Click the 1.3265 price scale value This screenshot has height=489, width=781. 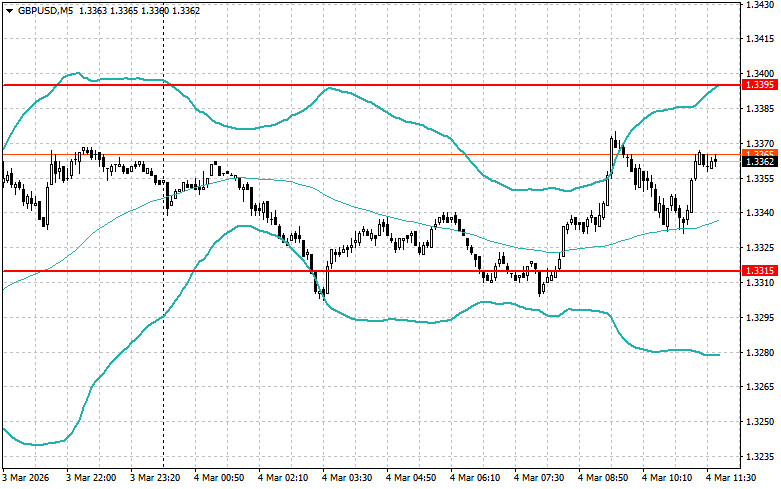(x=760, y=387)
